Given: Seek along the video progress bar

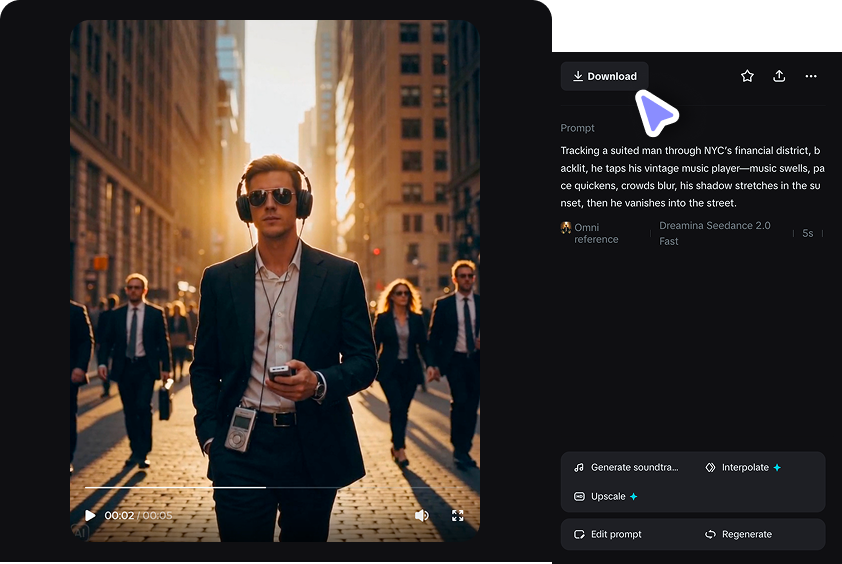Looking at the screenshot, I should 275,487.
